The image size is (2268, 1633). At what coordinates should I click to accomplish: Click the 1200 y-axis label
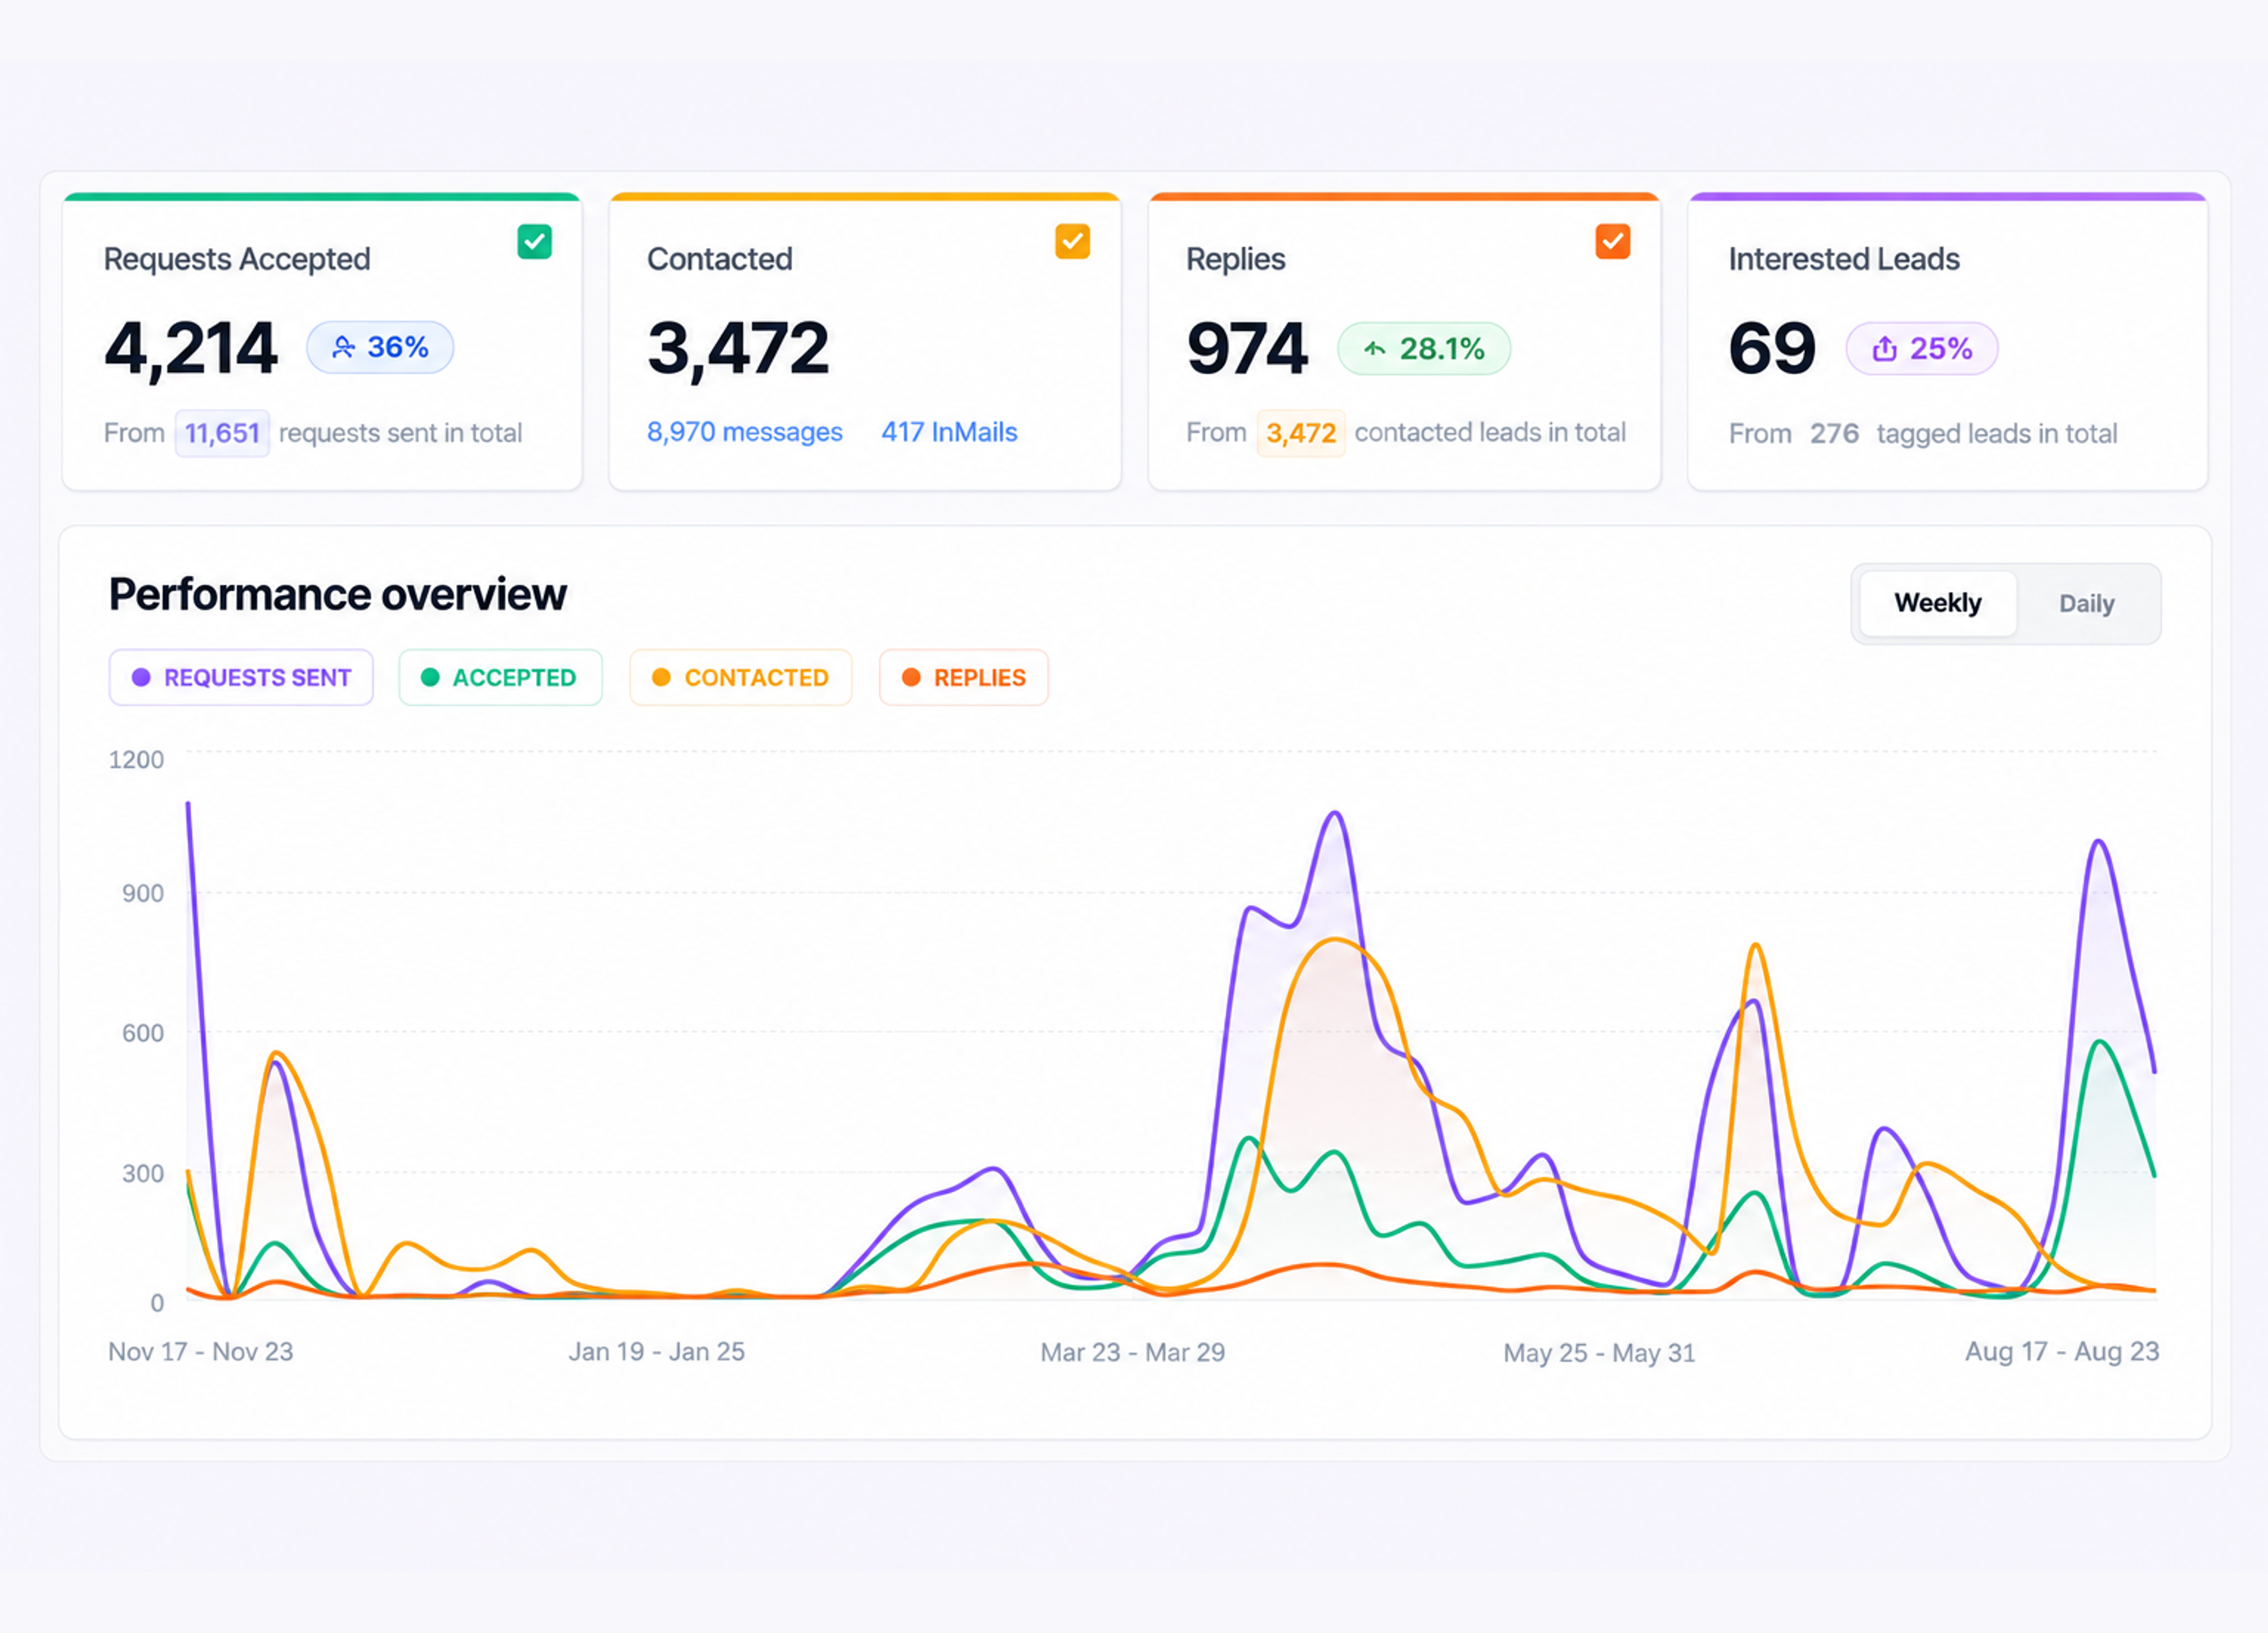[x=136, y=760]
